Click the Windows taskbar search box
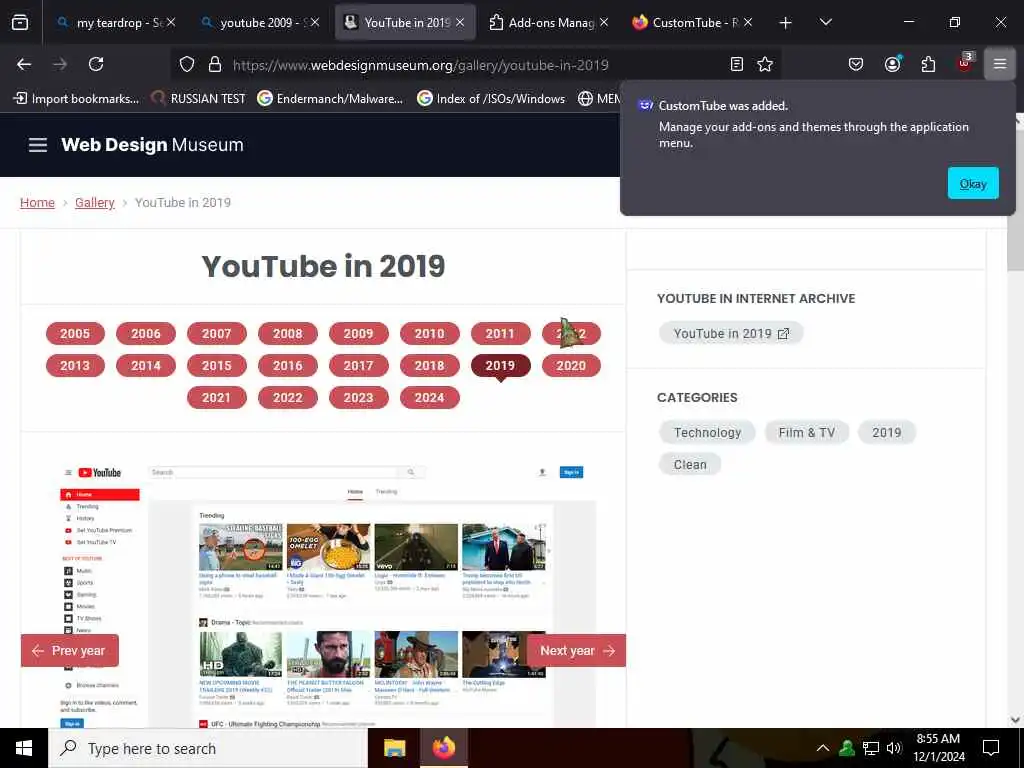Viewport: 1024px width, 768px height. [208, 748]
